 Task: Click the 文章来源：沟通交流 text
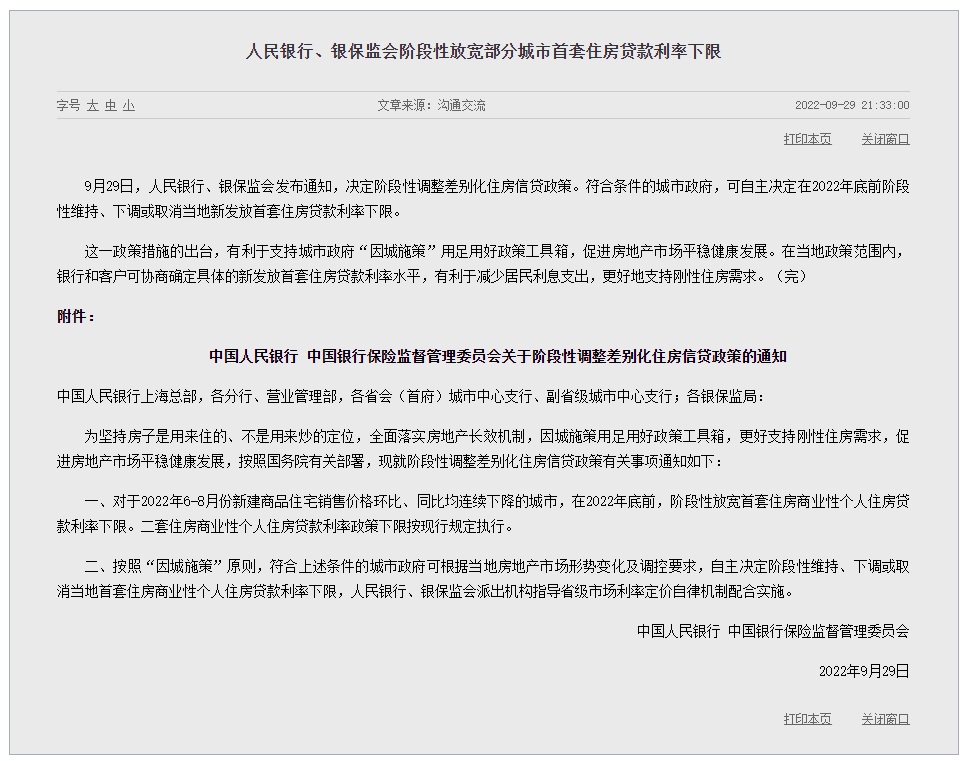point(431,106)
